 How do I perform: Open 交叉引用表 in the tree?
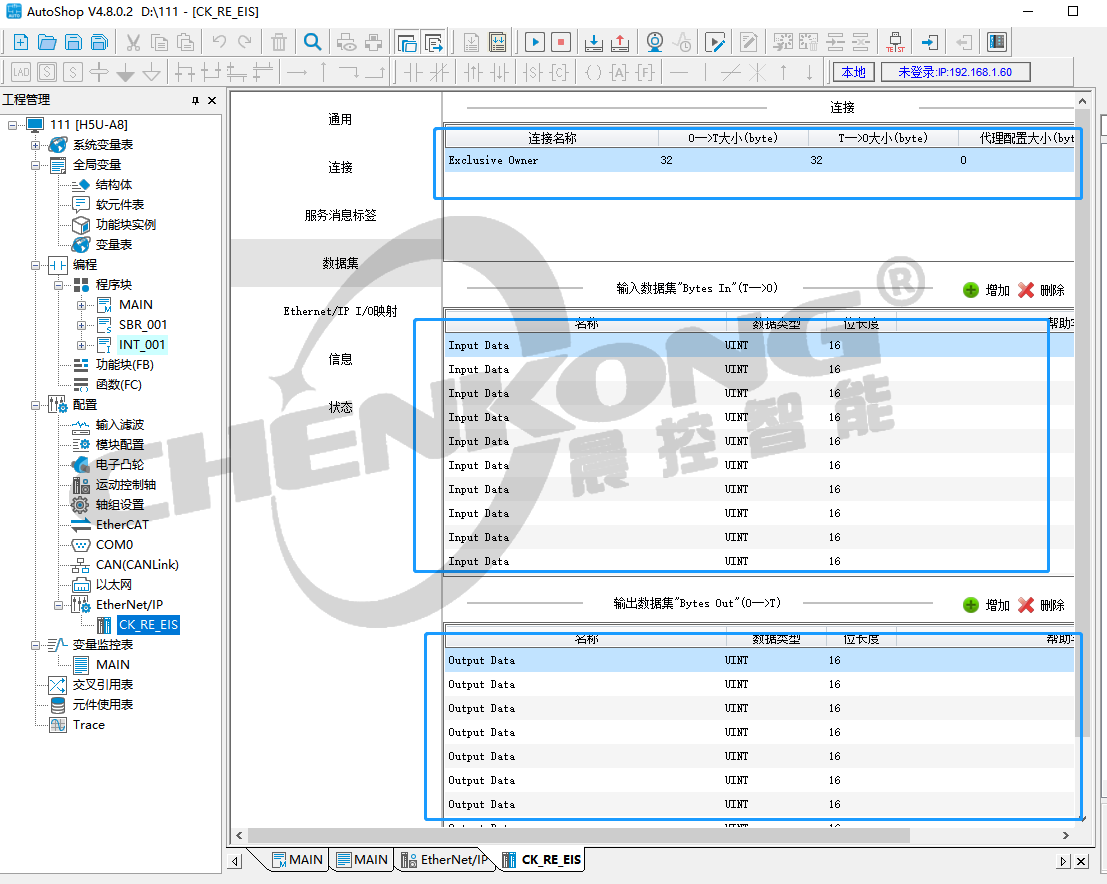pyautogui.click(x=102, y=685)
